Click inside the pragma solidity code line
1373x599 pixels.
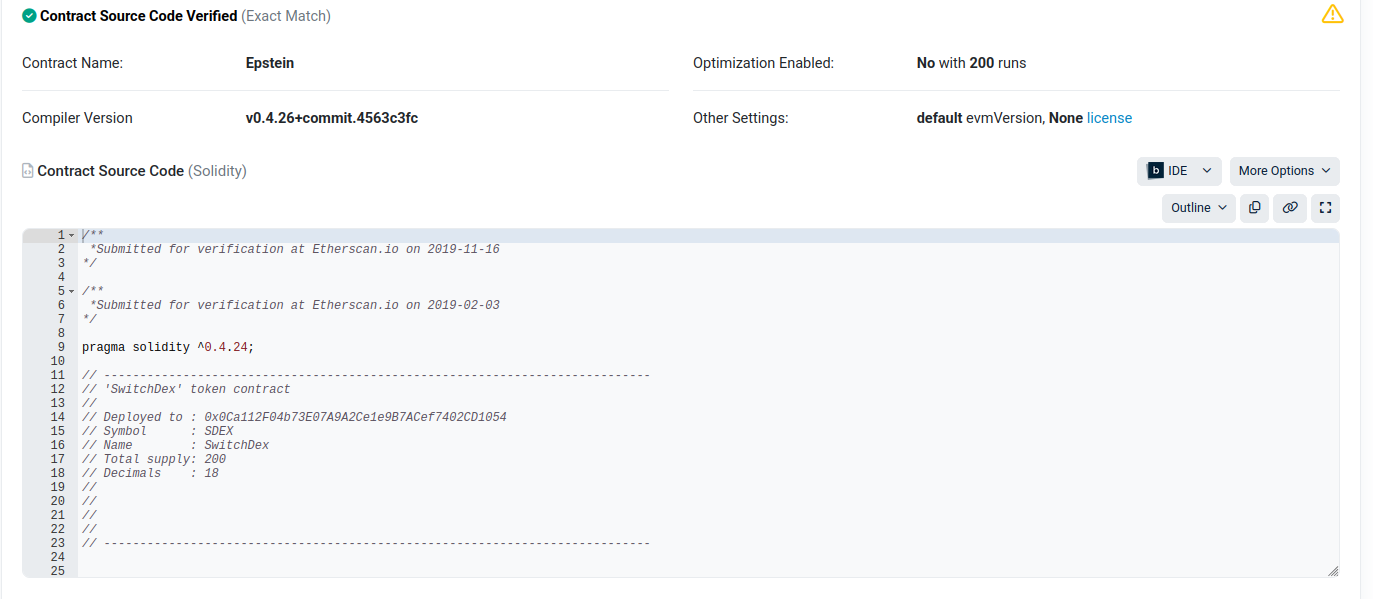tap(168, 347)
